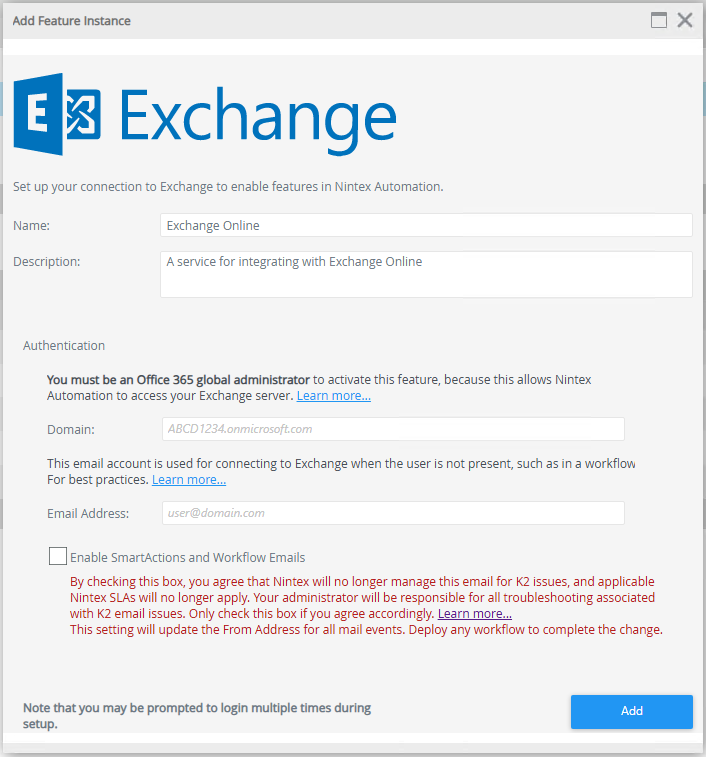The width and height of the screenshot is (706, 757).
Task: Click the large Exchange wordmark text
Action: (258, 119)
